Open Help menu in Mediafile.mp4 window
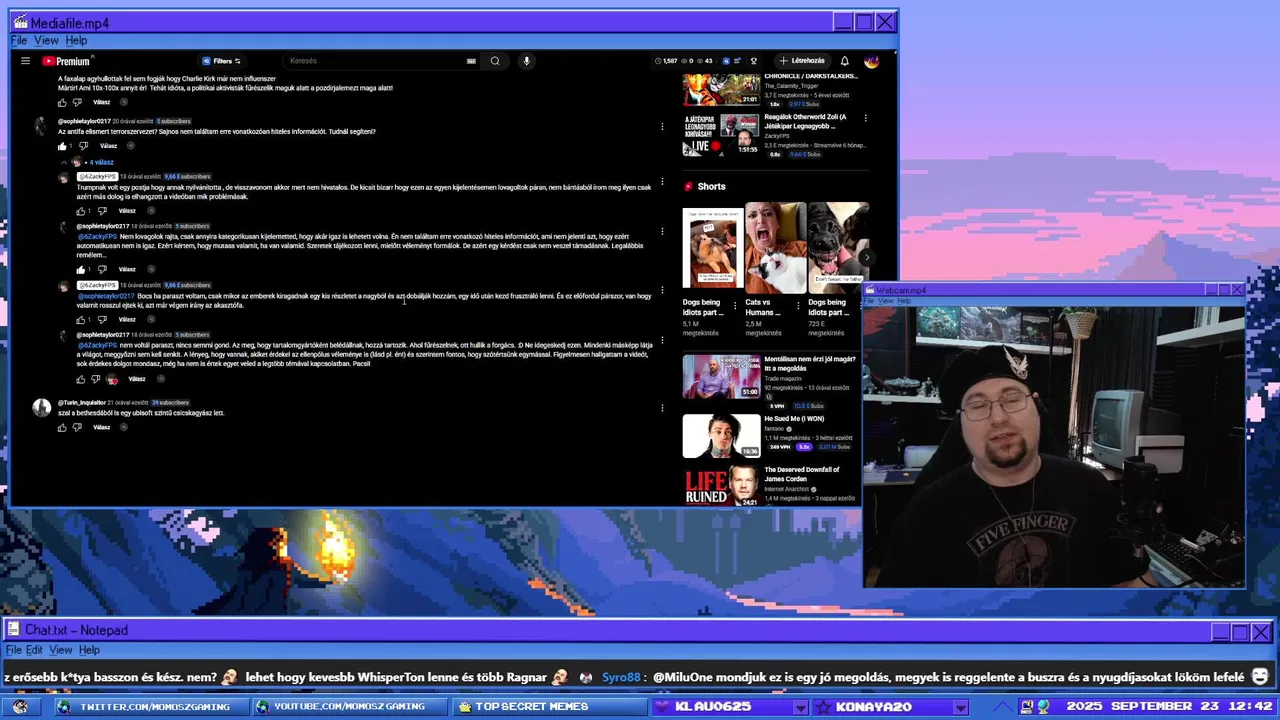Viewport: 1280px width, 720px height. 76,40
